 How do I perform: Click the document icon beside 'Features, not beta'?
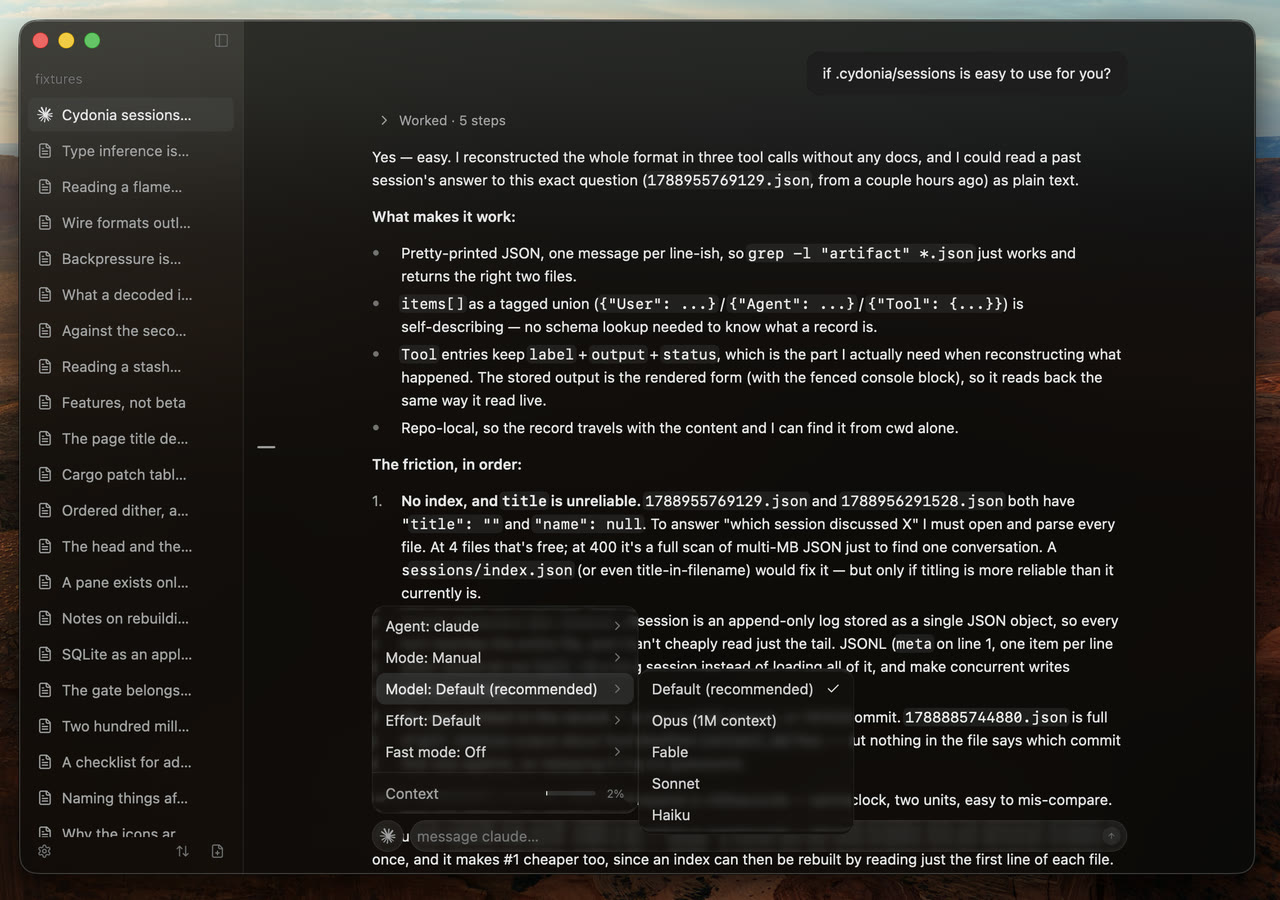point(45,403)
